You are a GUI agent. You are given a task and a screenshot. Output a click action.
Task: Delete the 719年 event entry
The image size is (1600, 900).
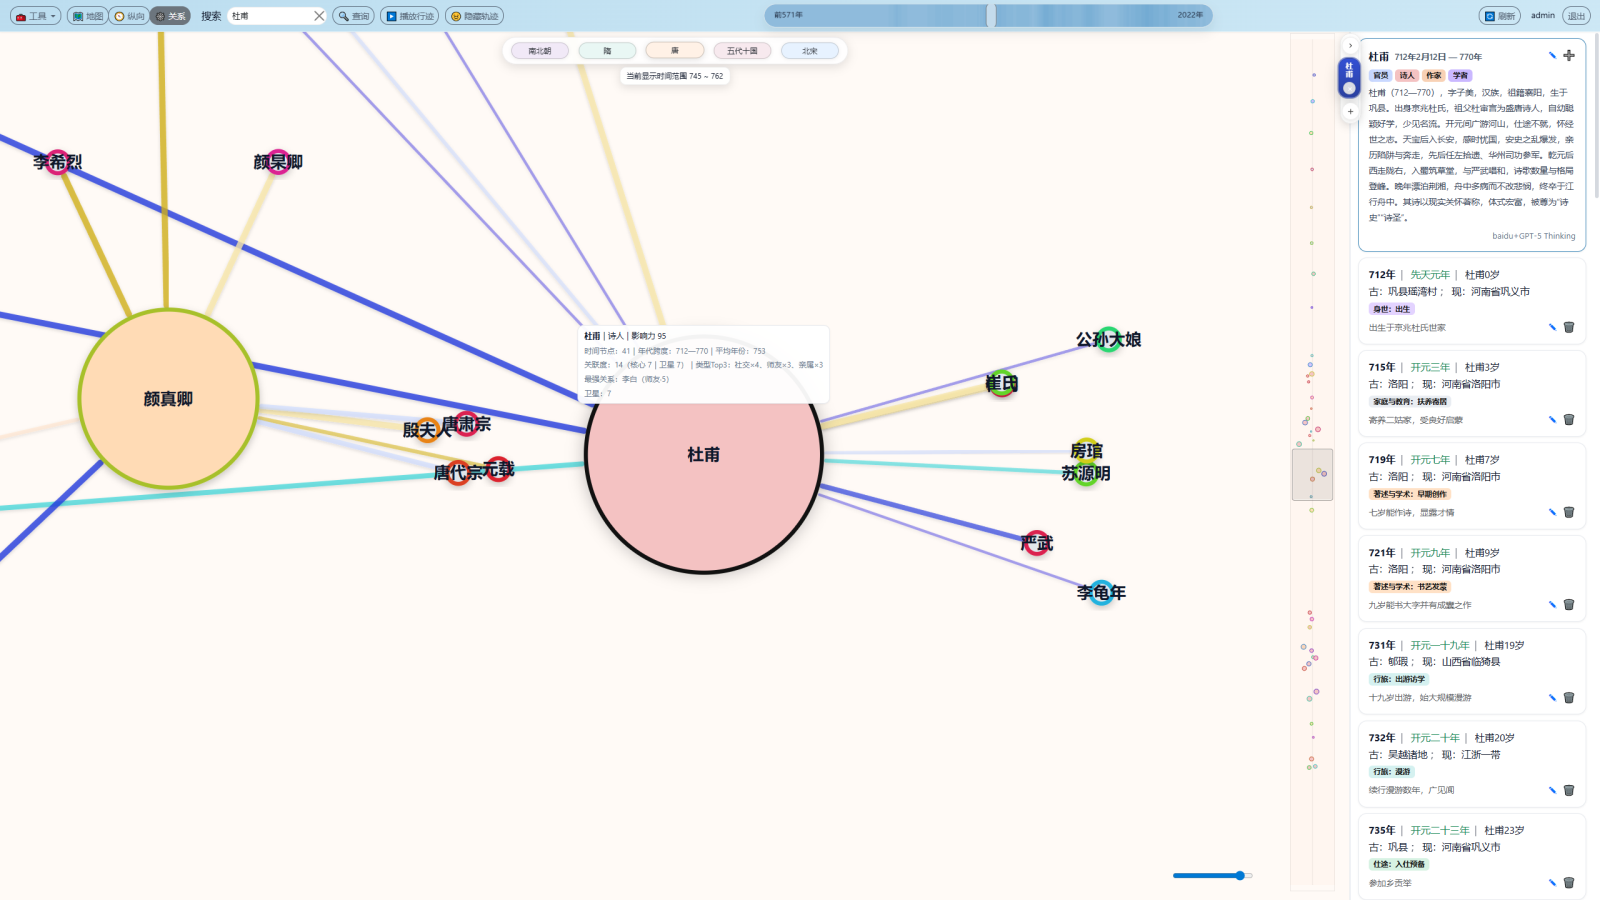1569,512
